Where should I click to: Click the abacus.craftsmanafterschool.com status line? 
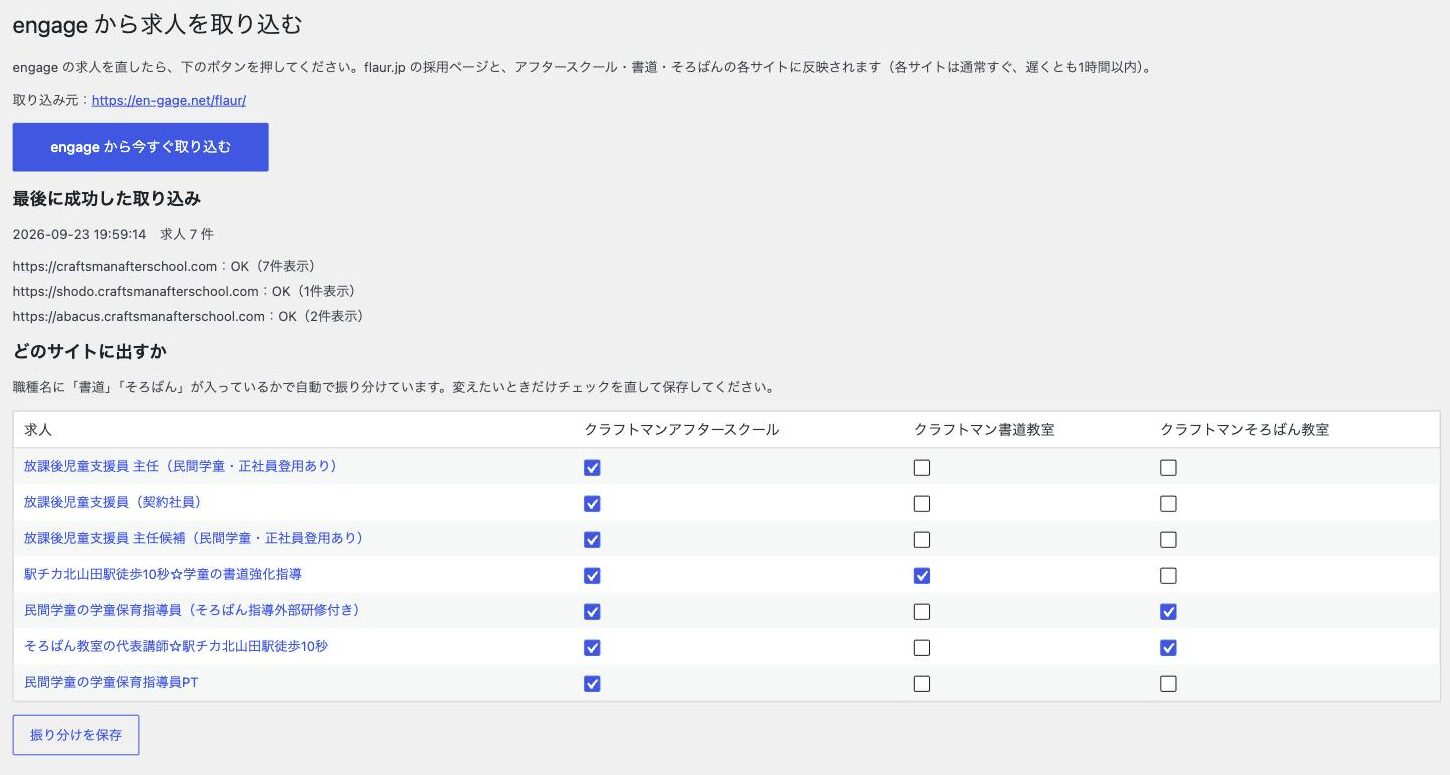[x=188, y=316]
